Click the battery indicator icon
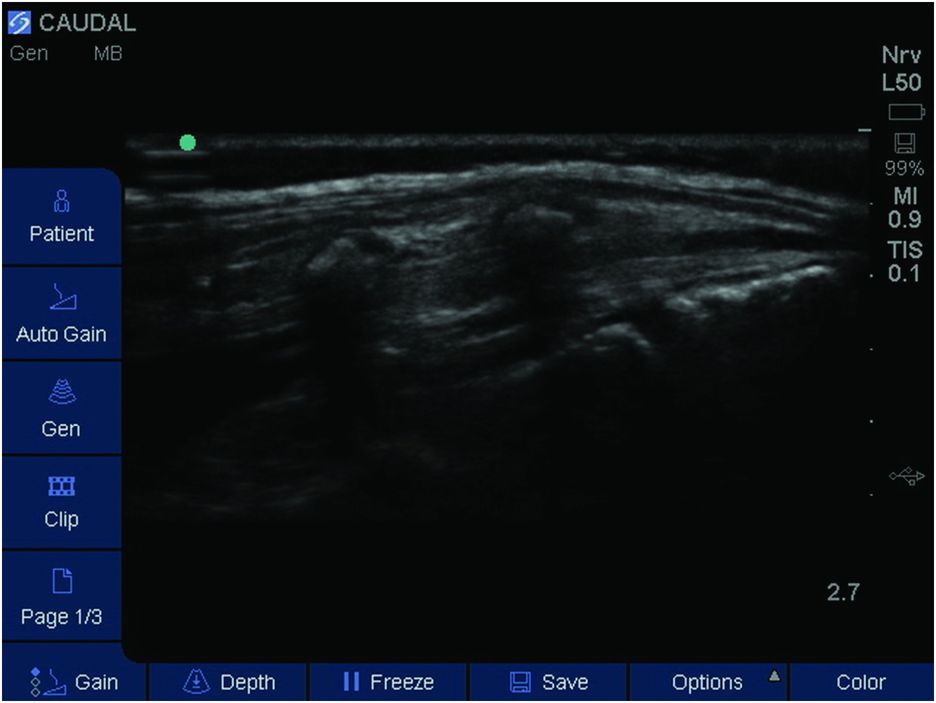Viewport: 936px width, 703px height. pos(904,112)
